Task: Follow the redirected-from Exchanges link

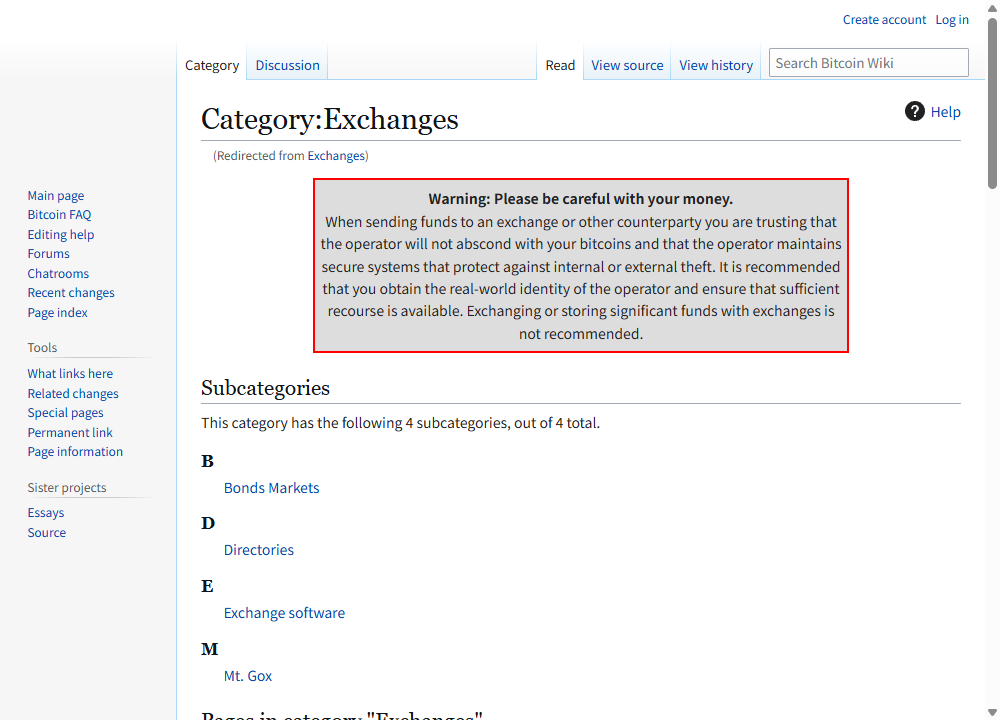Action: (x=336, y=156)
